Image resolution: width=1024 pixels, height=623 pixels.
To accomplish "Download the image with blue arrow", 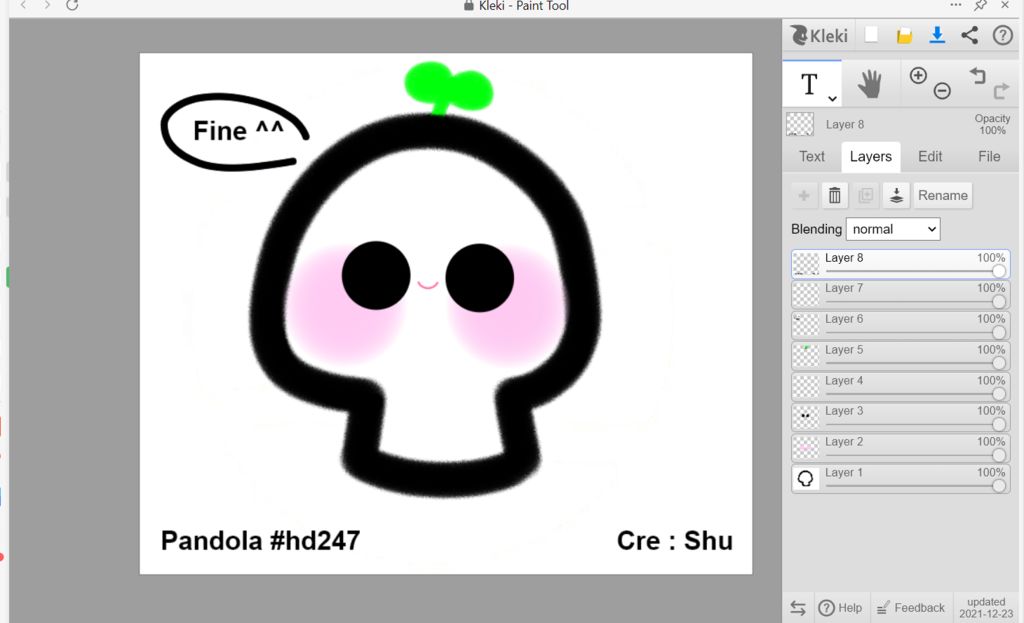I will tap(937, 35).
